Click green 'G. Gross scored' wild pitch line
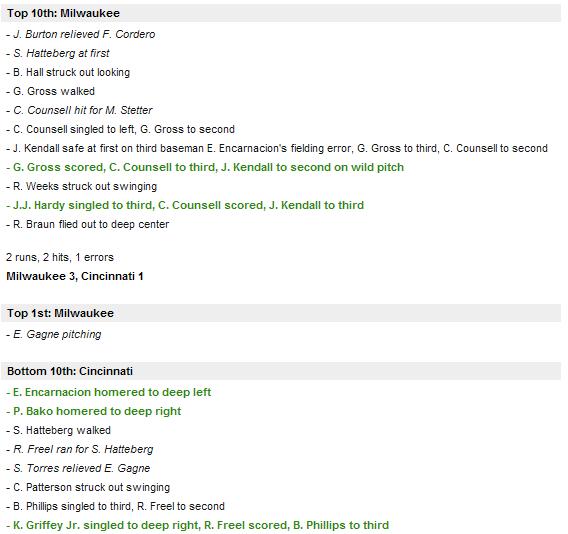This screenshot has height=534, width=568. pos(205,167)
